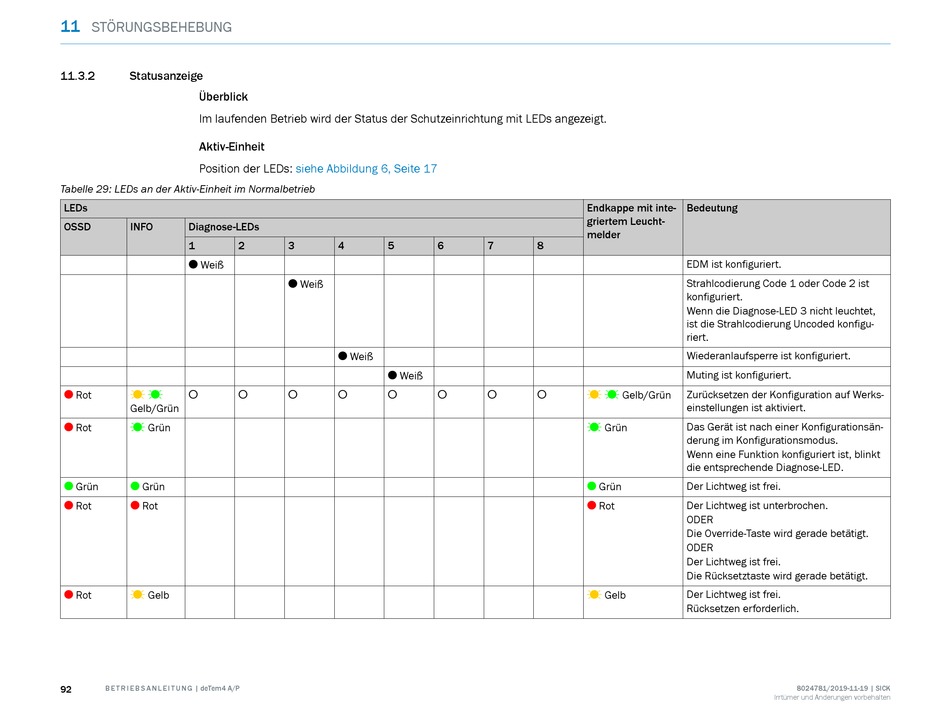The image size is (950, 711).
Task: Click the sentence 'Im laufenden Betrieb wird der Status'
Action: [402, 119]
